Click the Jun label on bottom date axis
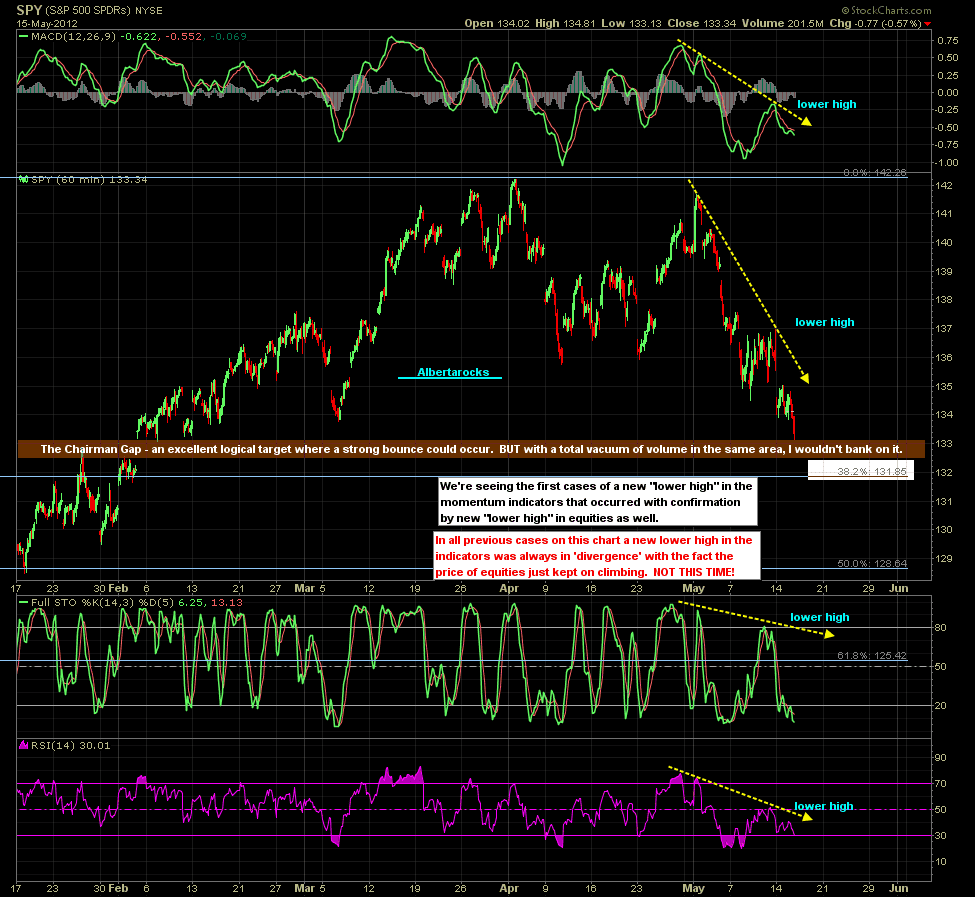 coord(899,888)
